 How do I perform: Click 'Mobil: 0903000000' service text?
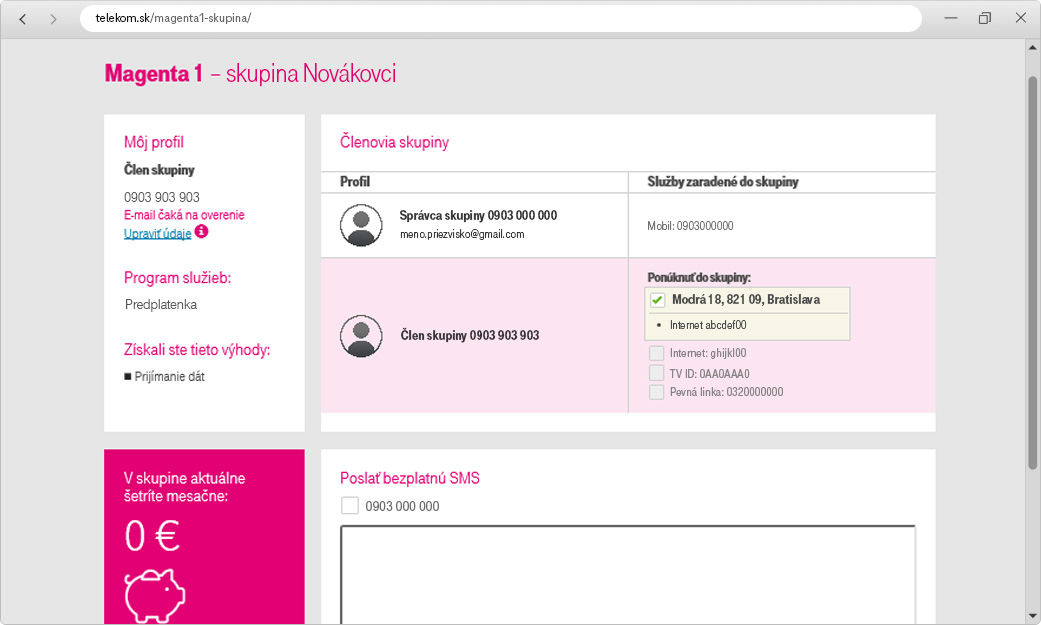690,226
